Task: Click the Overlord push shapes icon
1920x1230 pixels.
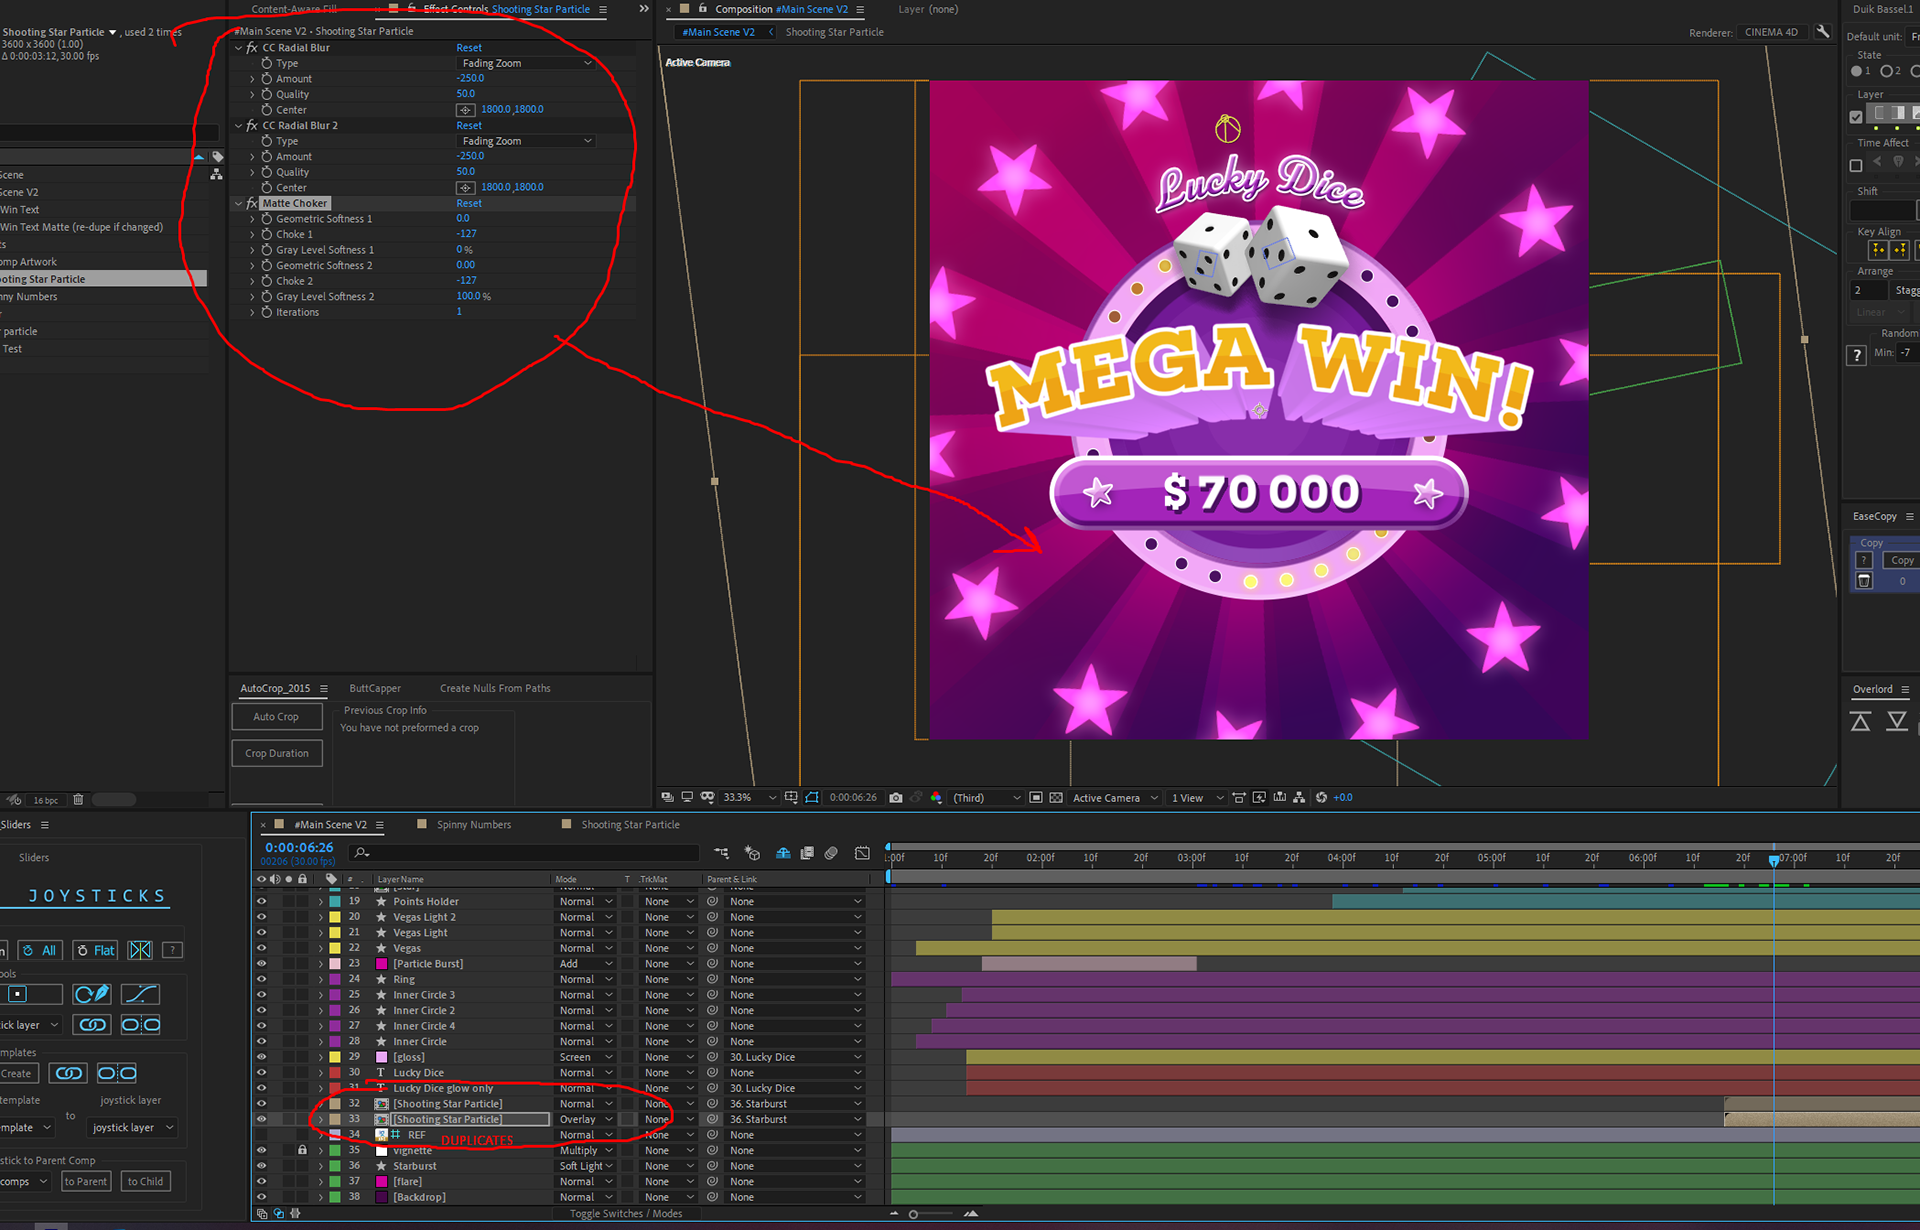Action: 1860,721
